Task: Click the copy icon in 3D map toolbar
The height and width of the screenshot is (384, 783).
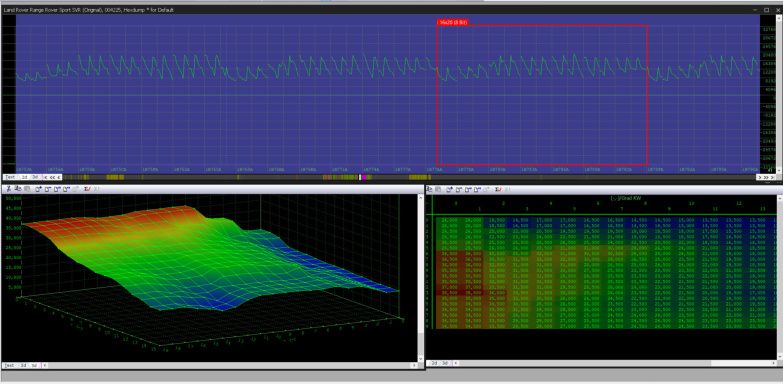Action: pos(17,189)
